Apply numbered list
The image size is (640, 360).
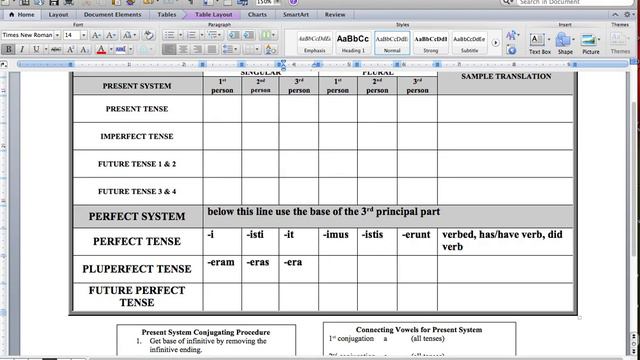[191, 35]
